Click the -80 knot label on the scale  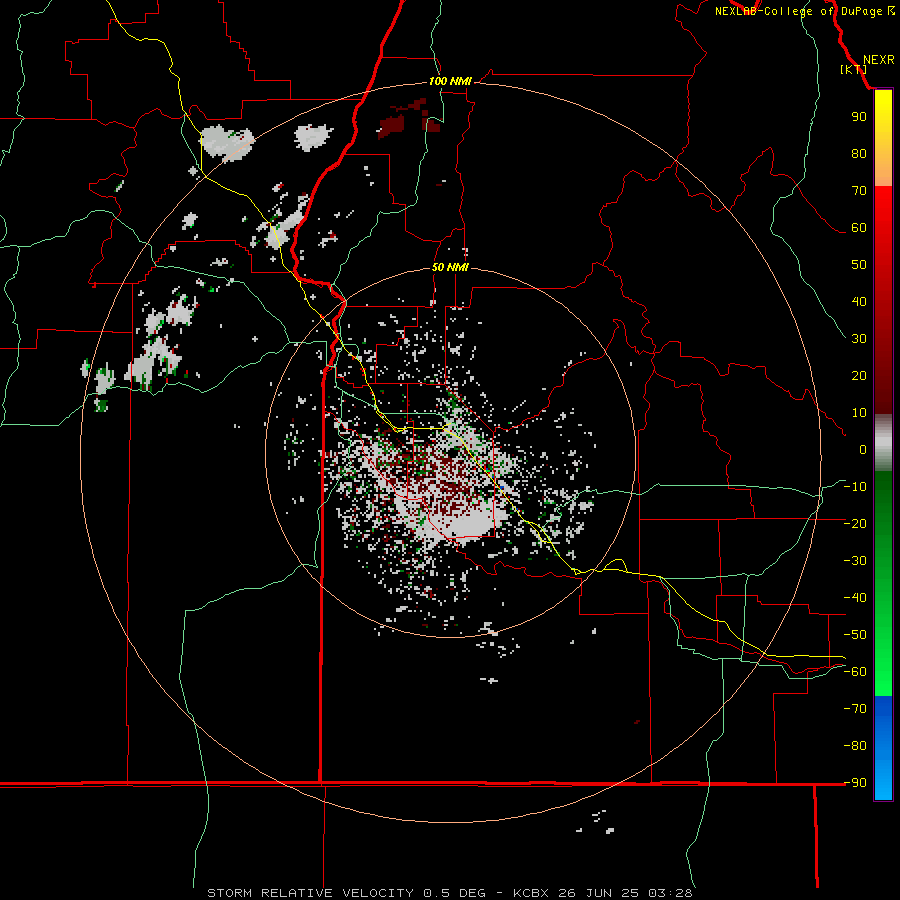[855, 746]
